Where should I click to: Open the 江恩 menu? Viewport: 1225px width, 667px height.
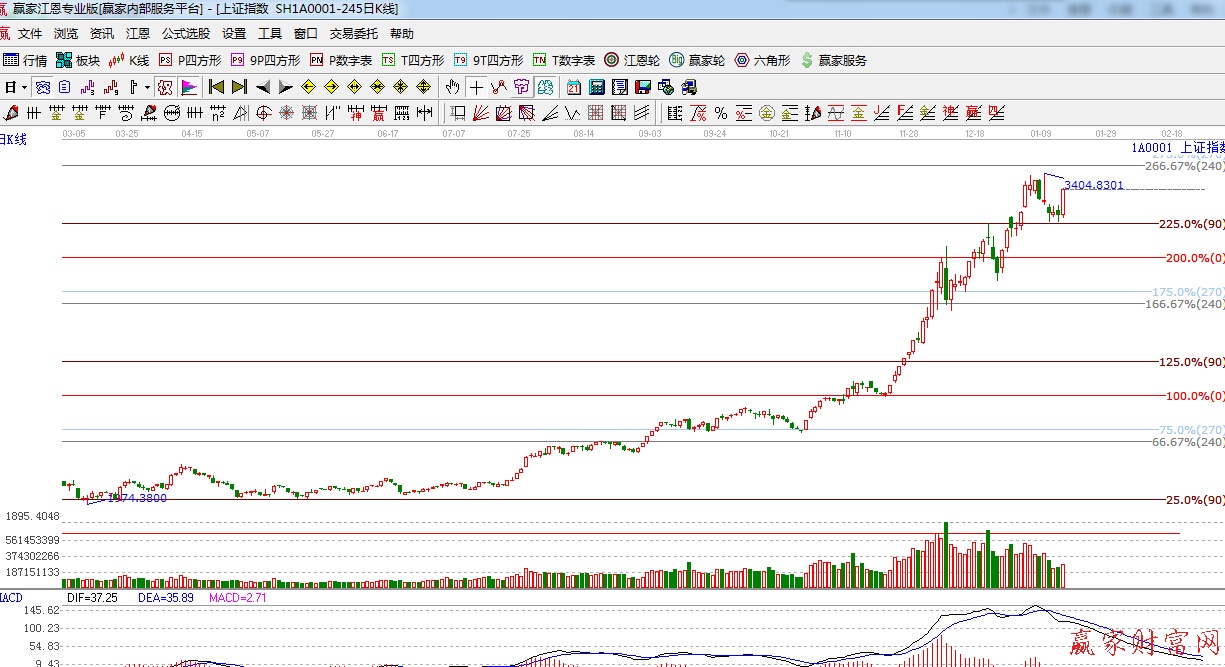pos(137,33)
